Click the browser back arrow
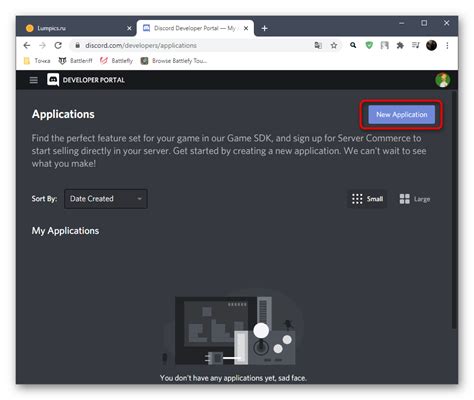Image resolution: width=474 pixels, height=400 pixels. 27,45
